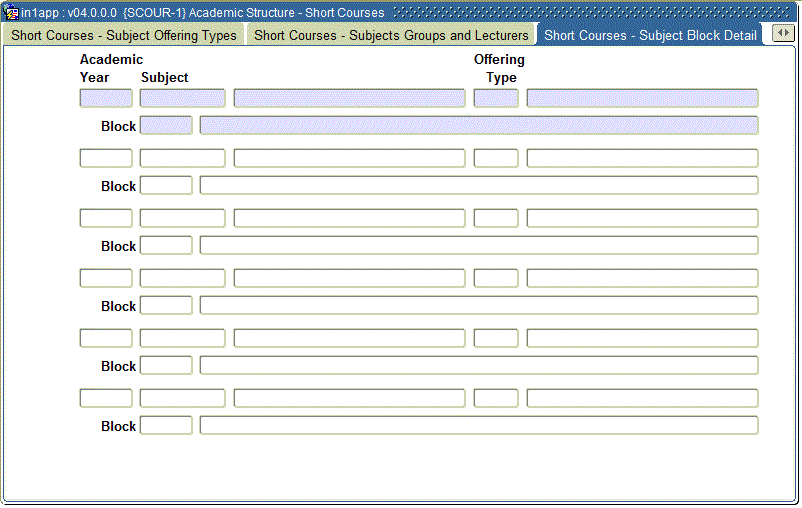Click the first record's Block code field

[x=166, y=126]
